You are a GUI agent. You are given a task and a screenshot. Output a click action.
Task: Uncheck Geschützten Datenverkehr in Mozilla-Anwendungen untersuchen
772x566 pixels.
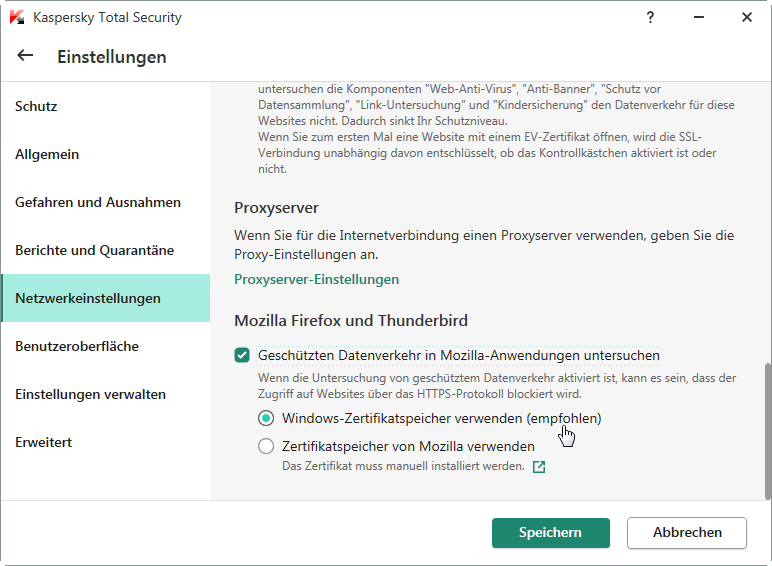click(x=242, y=355)
